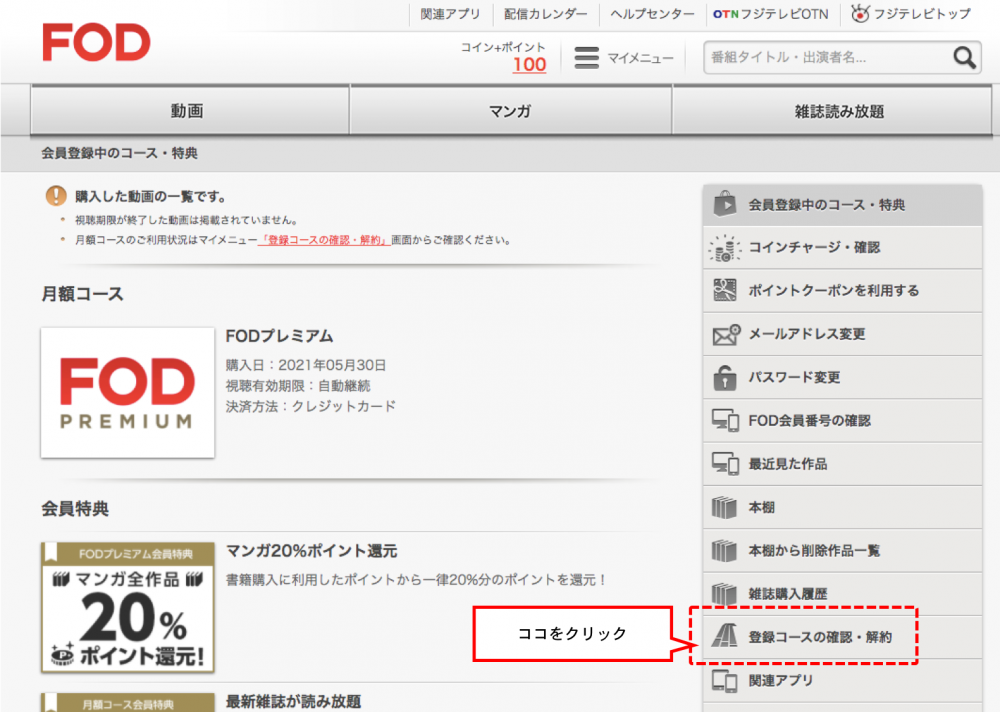Viewport: 1000px width, 712px height.
Task: Click the 100 coin point balance
Action: click(529, 64)
